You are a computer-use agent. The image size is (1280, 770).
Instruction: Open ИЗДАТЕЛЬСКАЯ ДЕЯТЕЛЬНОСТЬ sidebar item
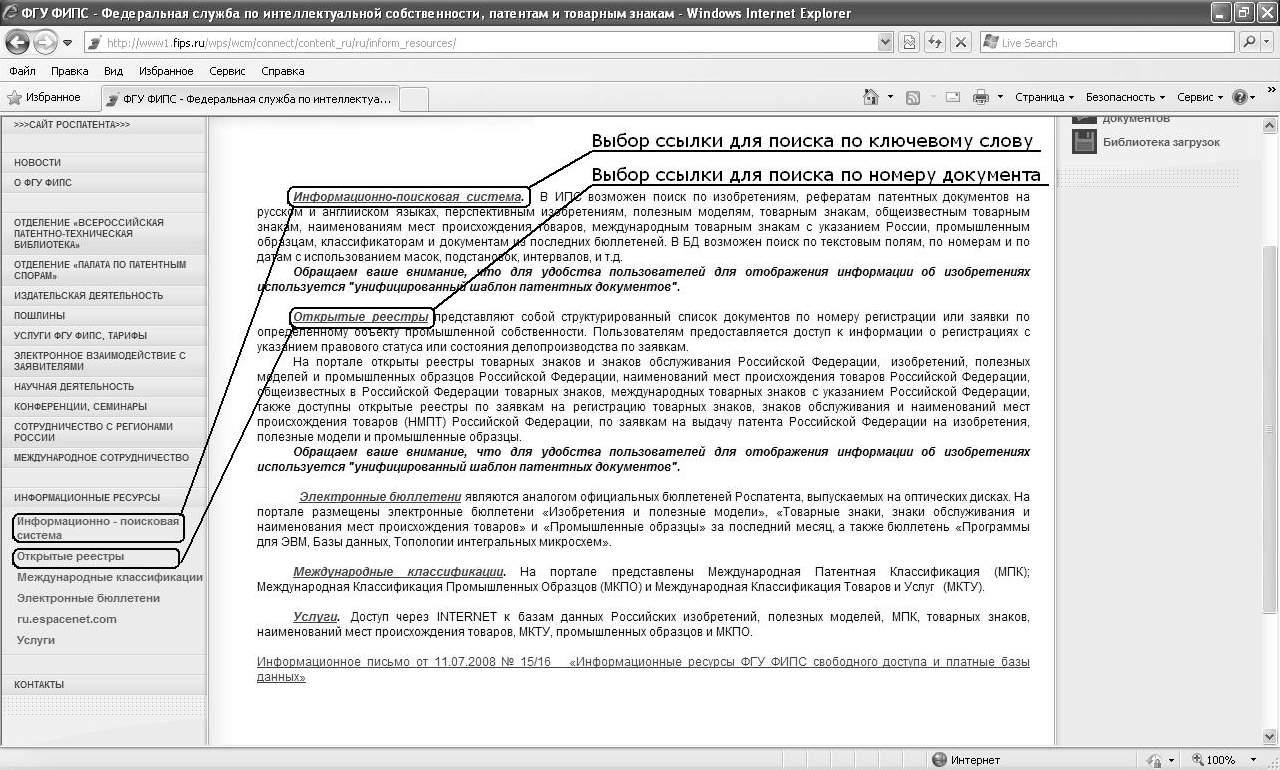point(88,295)
